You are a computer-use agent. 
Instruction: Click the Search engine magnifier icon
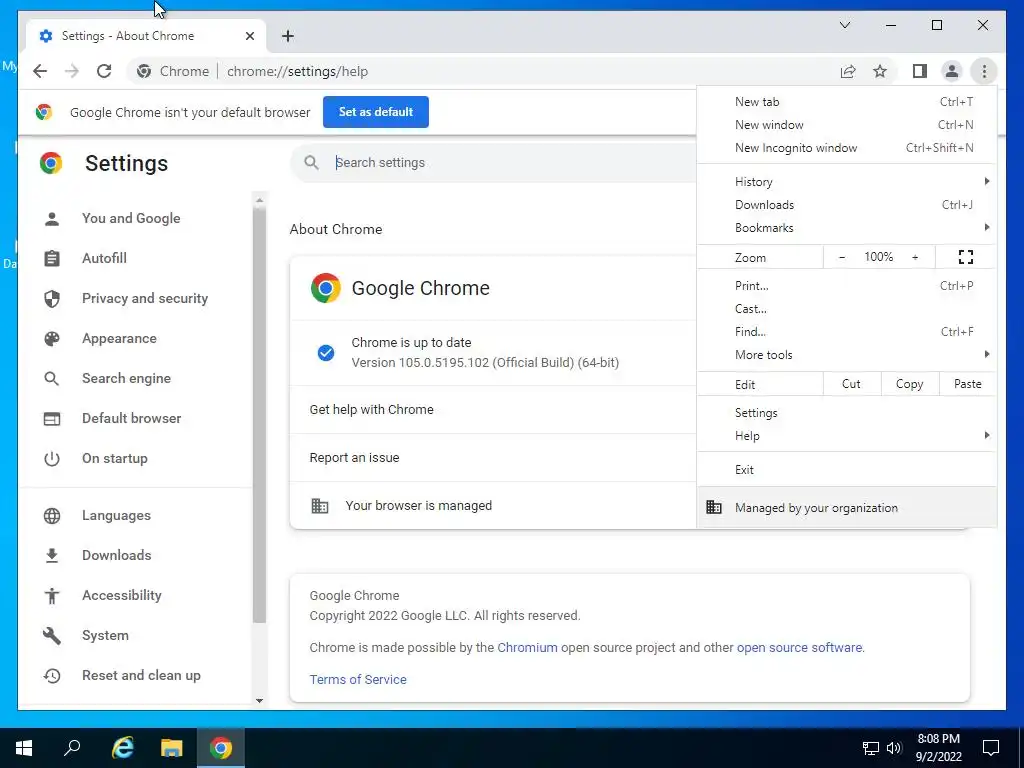tap(52, 378)
